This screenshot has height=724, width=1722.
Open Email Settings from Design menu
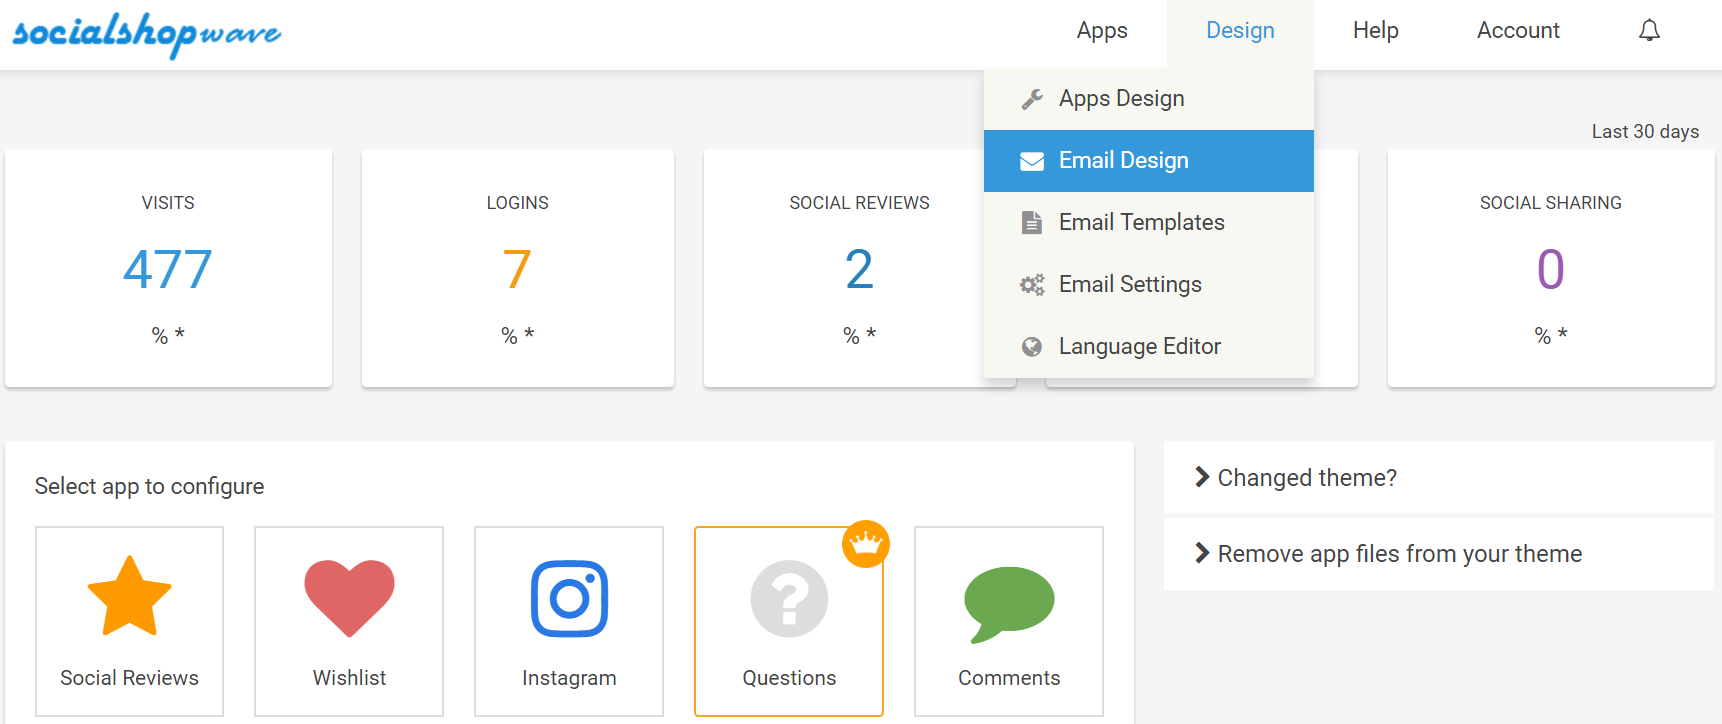tap(1130, 285)
